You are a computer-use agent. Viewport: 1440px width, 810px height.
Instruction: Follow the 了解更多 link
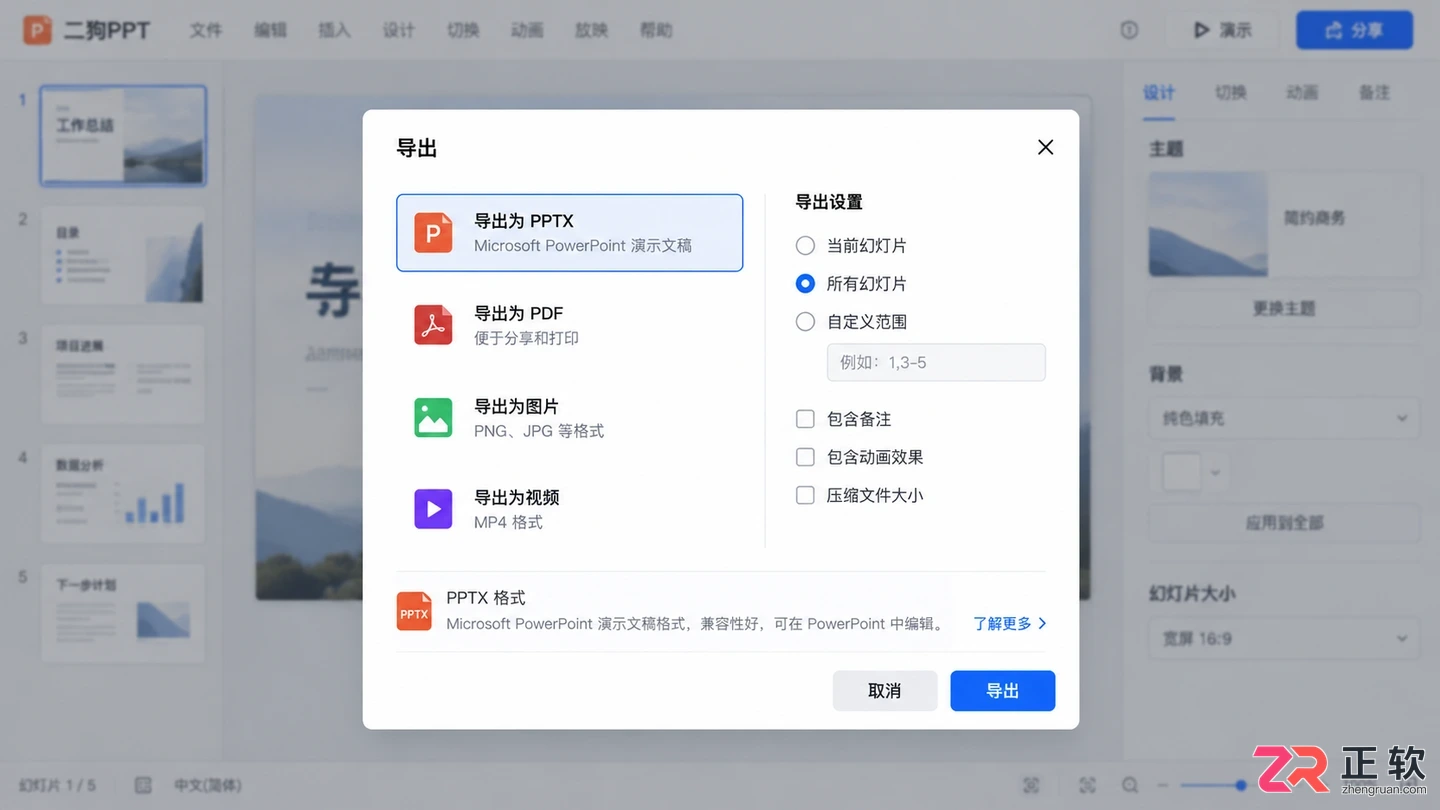coord(1010,623)
